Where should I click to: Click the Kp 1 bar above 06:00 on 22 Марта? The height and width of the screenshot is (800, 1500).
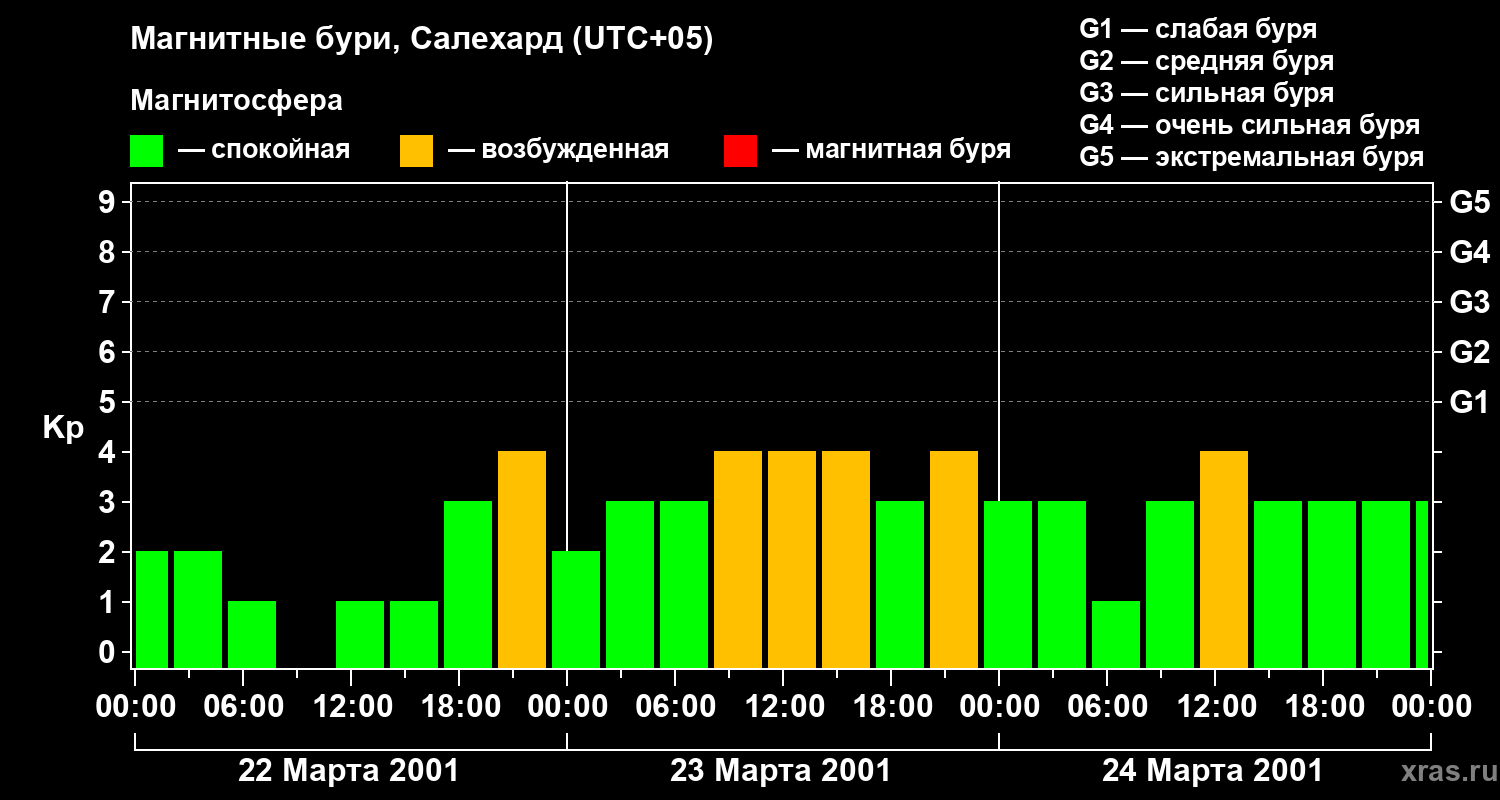click(x=252, y=635)
